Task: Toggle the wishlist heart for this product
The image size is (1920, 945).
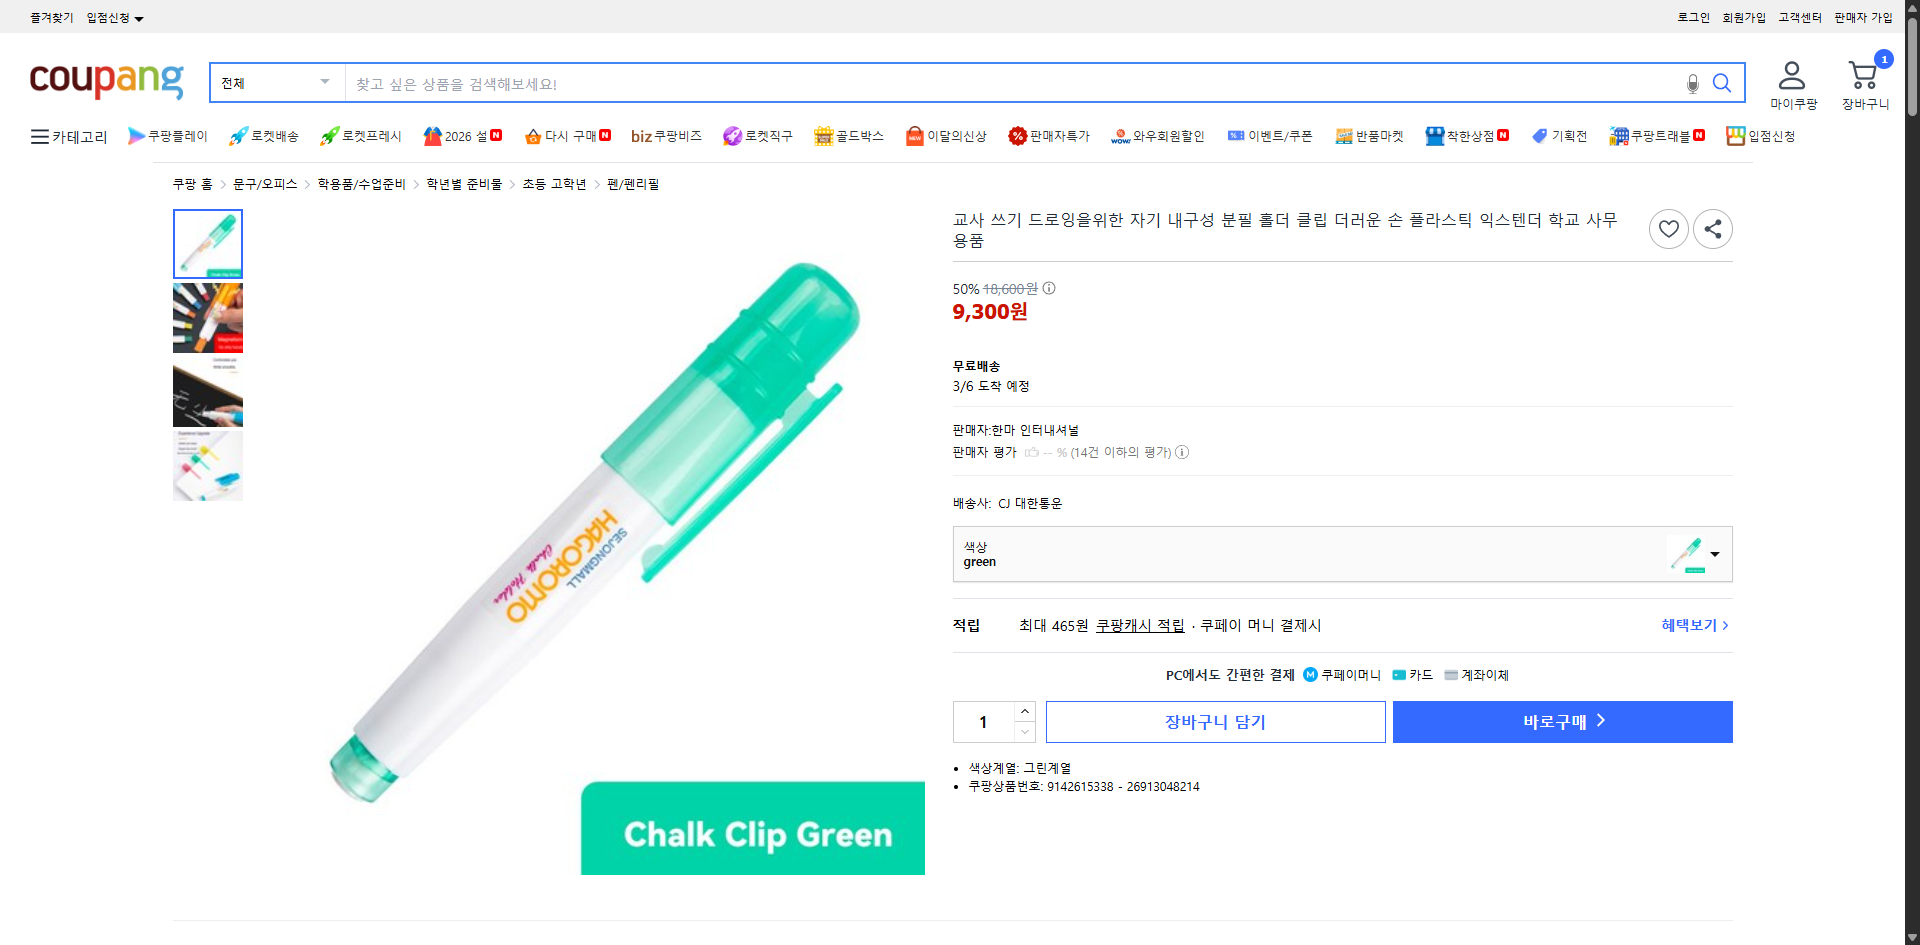Action: click(x=1668, y=228)
